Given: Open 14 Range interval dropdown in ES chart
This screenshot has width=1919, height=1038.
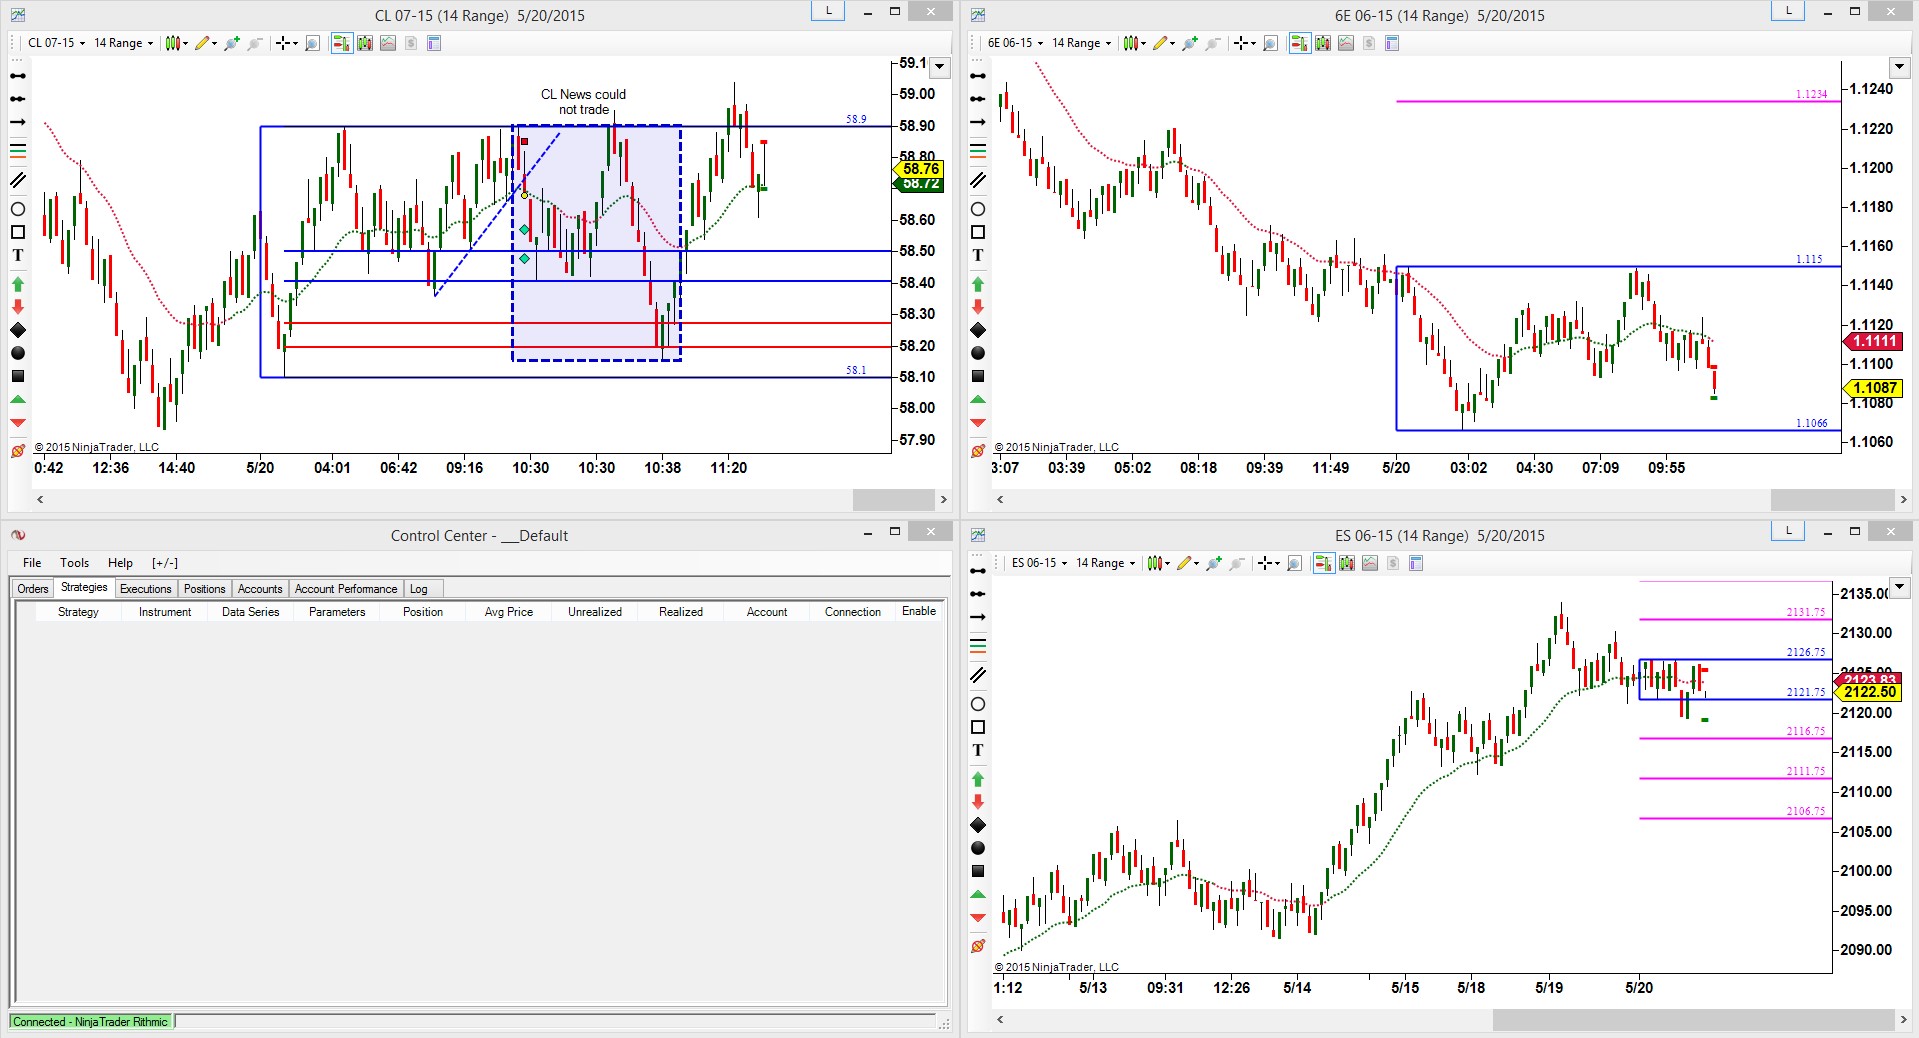Looking at the screenshot, I should [x=1105, y=563].
